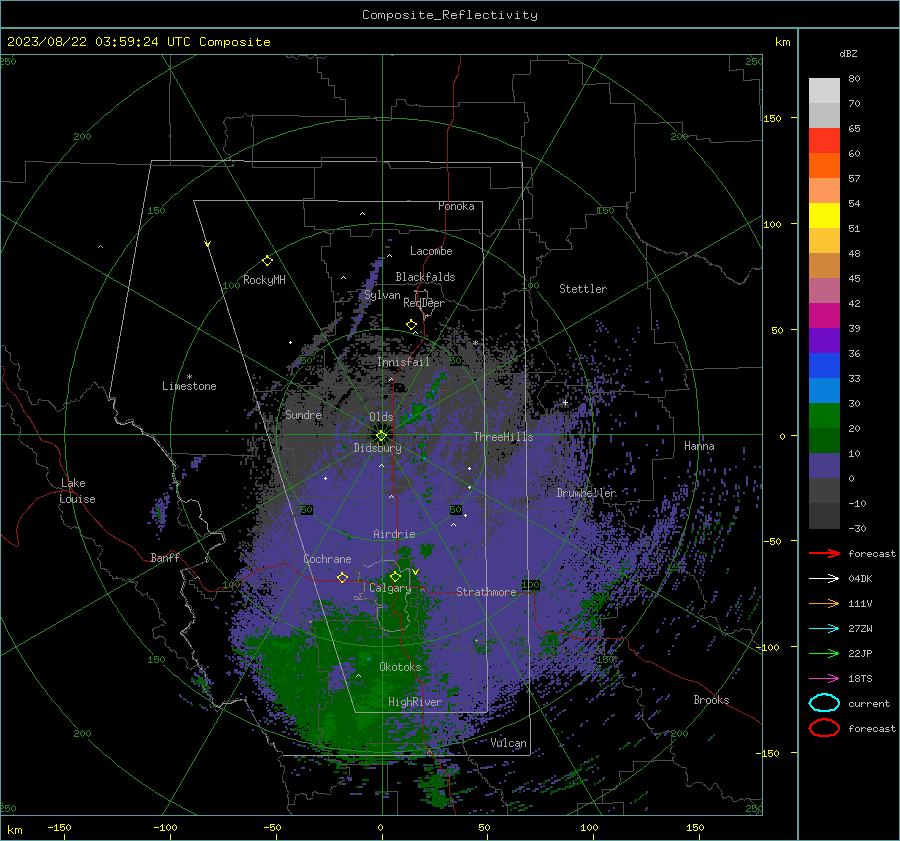Click the cyan 27ZW arrow icon
Image resolution: width=900 pixels, height=841 pixels.
click(824, 629)
